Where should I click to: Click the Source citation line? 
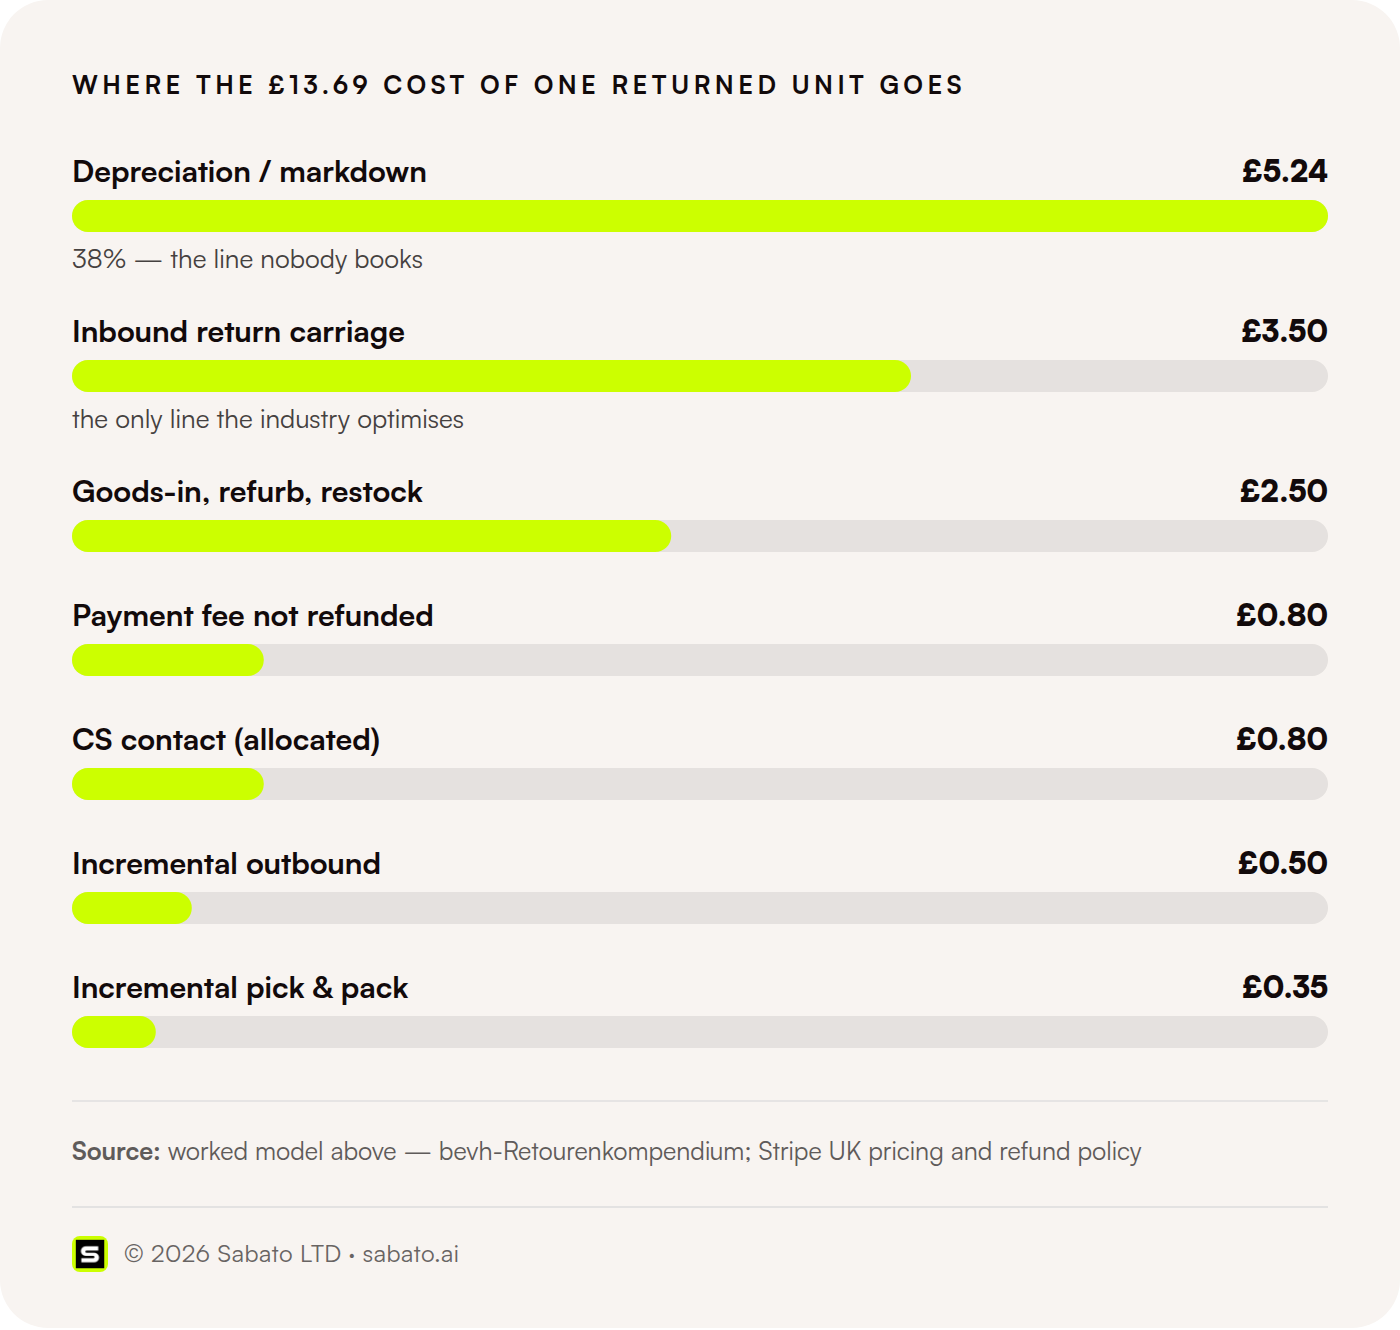click(606, 1152)
